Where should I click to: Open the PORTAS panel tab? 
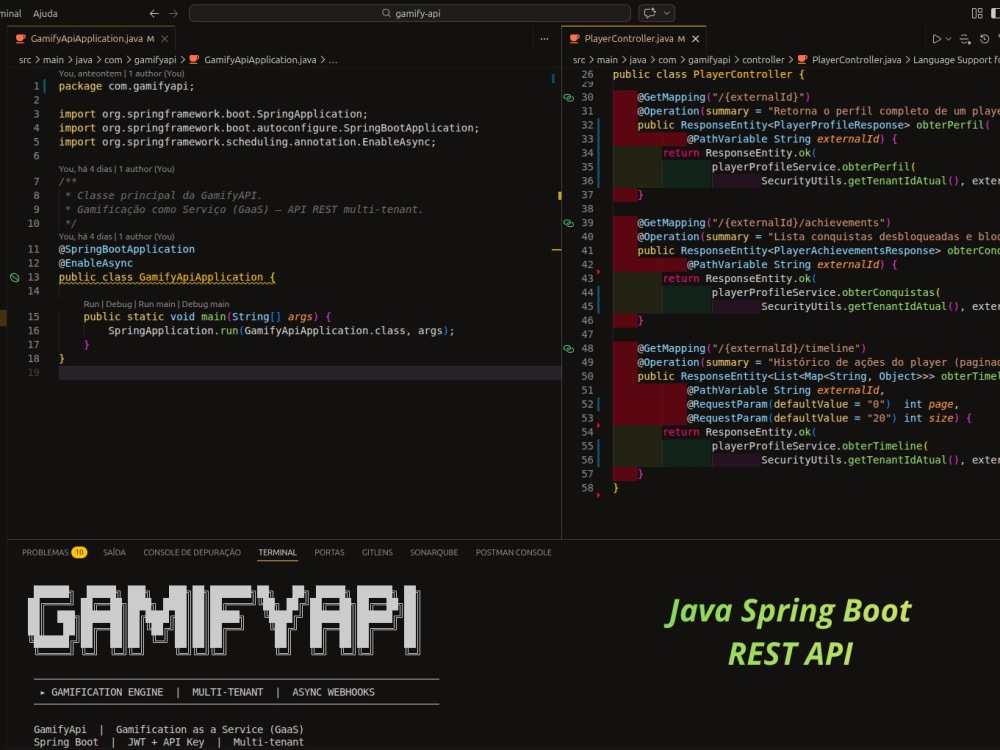point(329,552)
